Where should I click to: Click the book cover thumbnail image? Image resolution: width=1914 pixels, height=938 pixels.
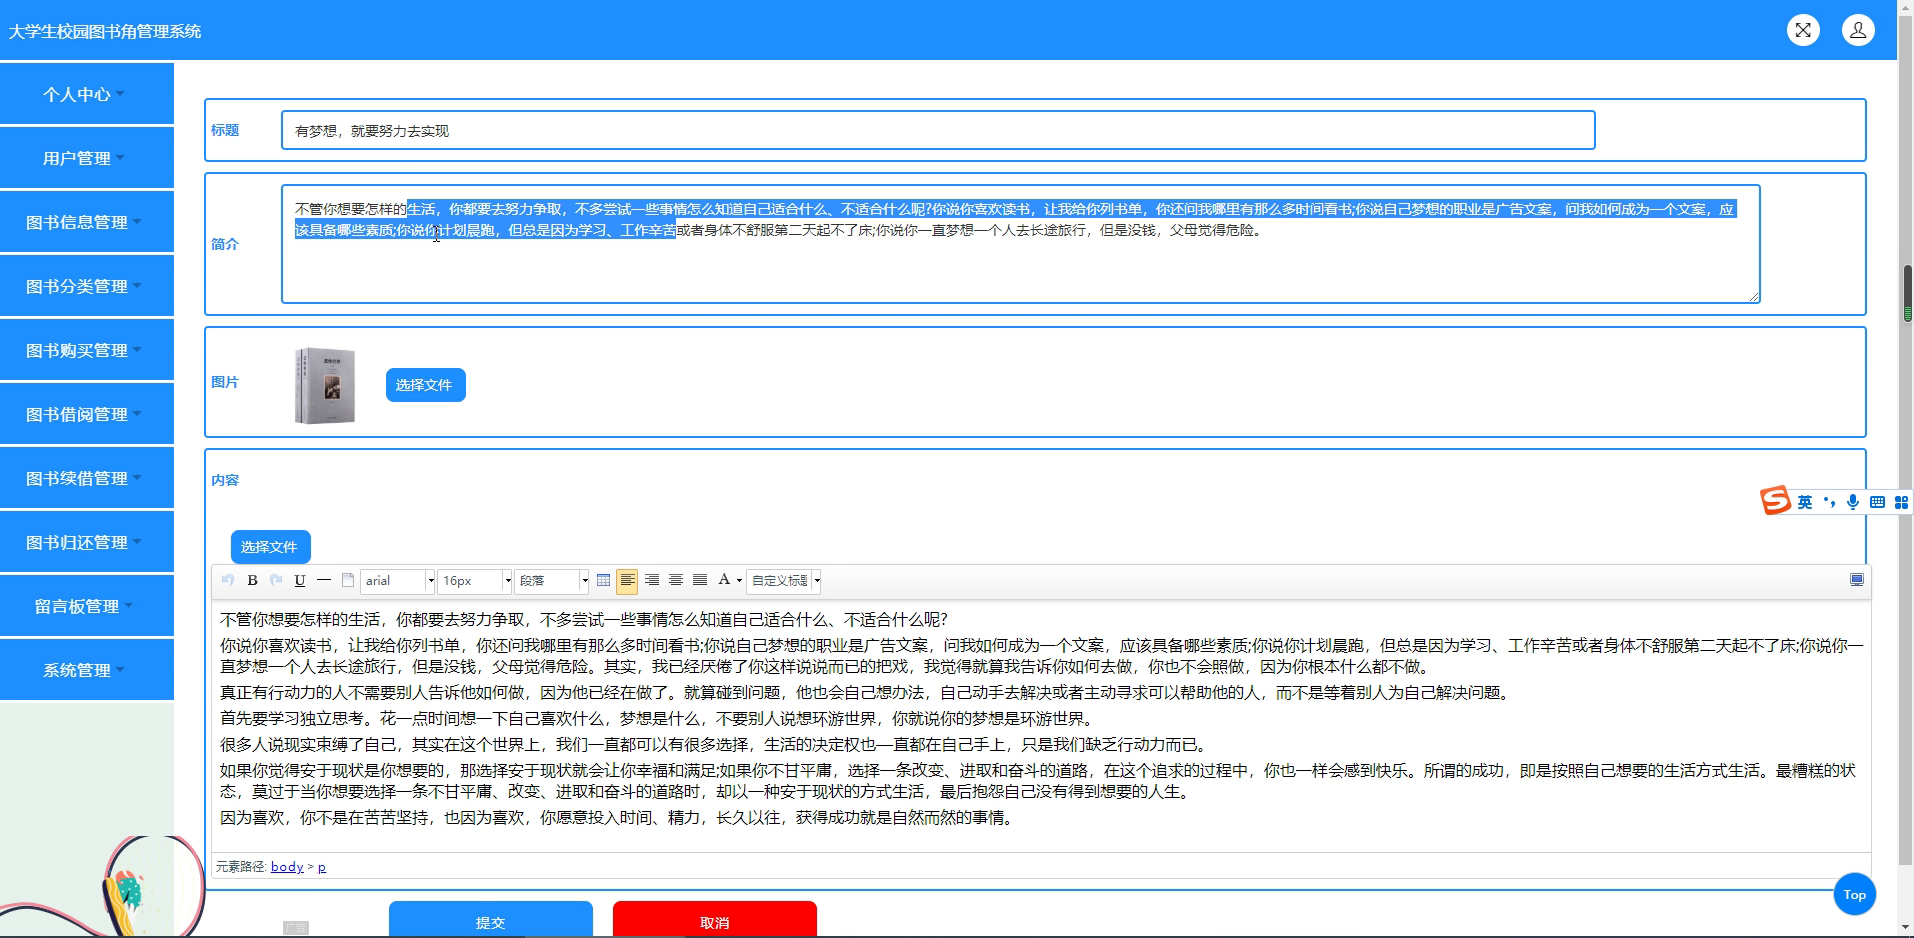point(325,386)
